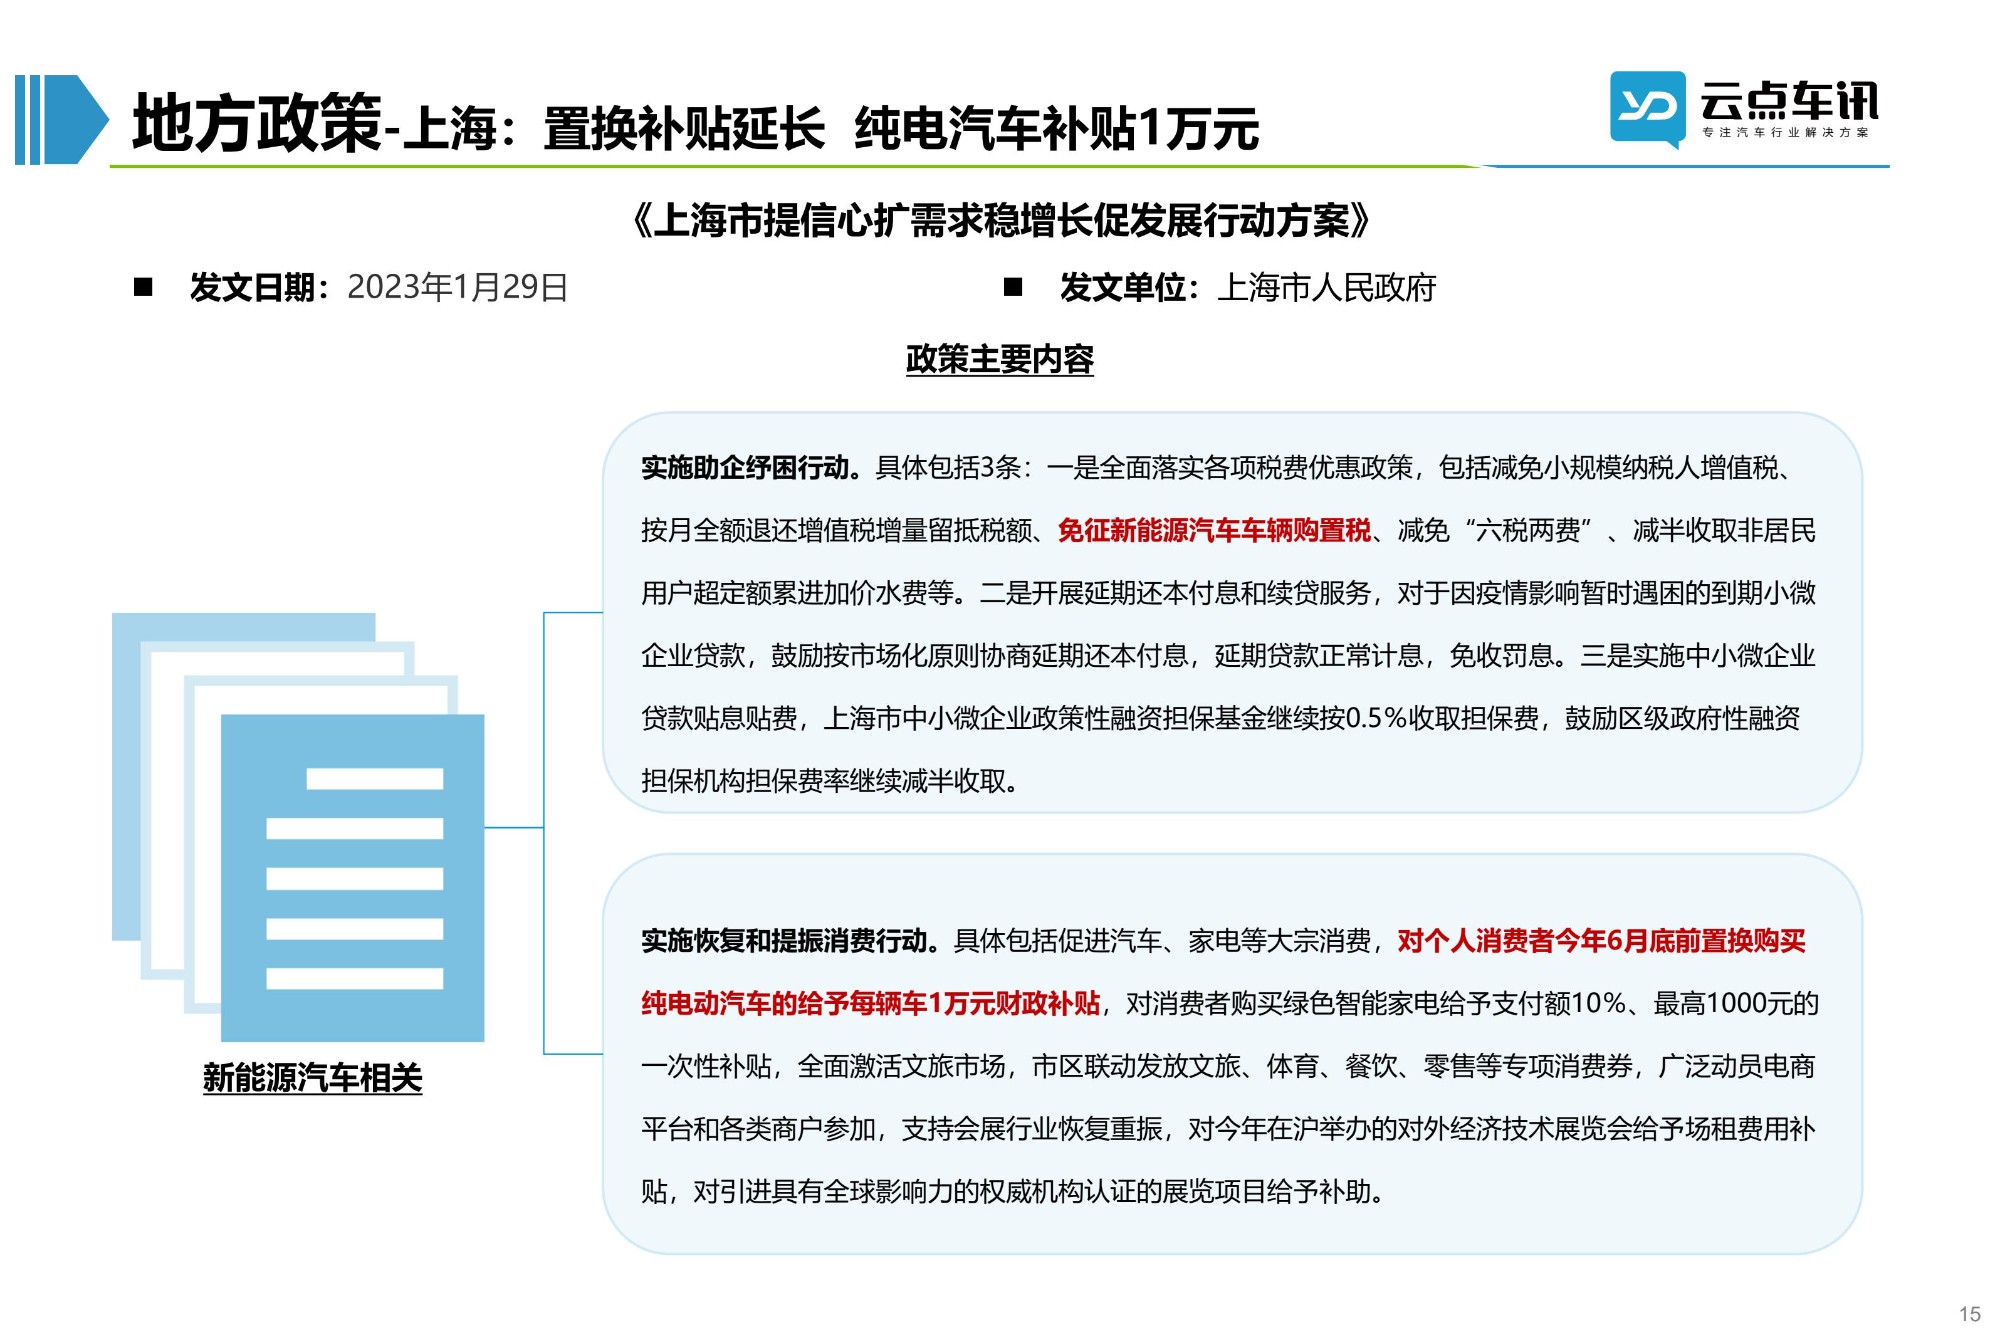Click the 政策主要内容 underlined heading
The height and width of the screenshot is (1333, 2000).
(999, 359)
